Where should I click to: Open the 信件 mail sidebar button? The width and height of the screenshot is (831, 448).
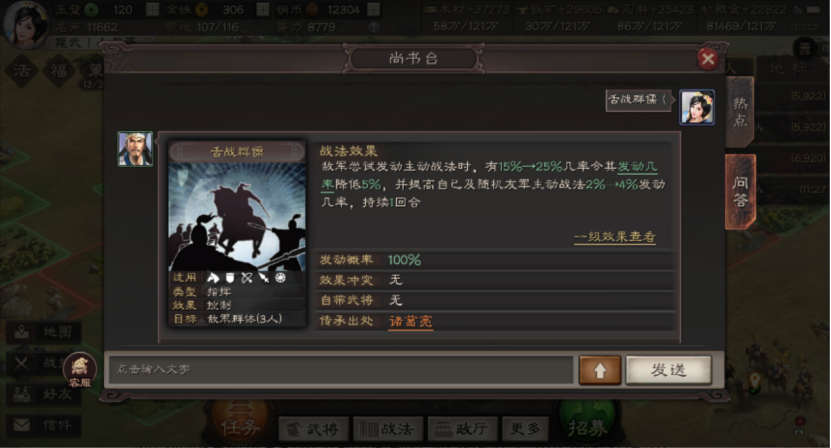45,425
